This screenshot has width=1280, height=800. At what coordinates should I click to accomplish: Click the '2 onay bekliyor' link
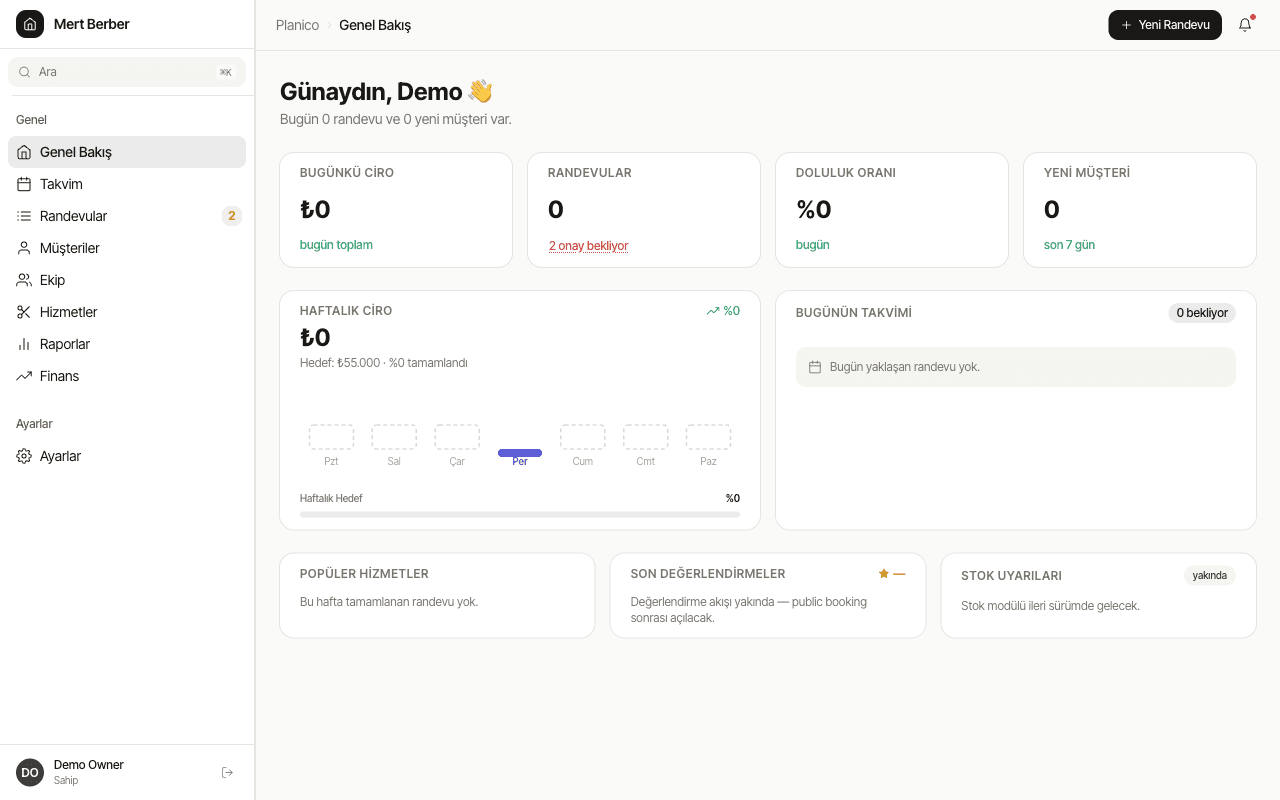(588, 246)
